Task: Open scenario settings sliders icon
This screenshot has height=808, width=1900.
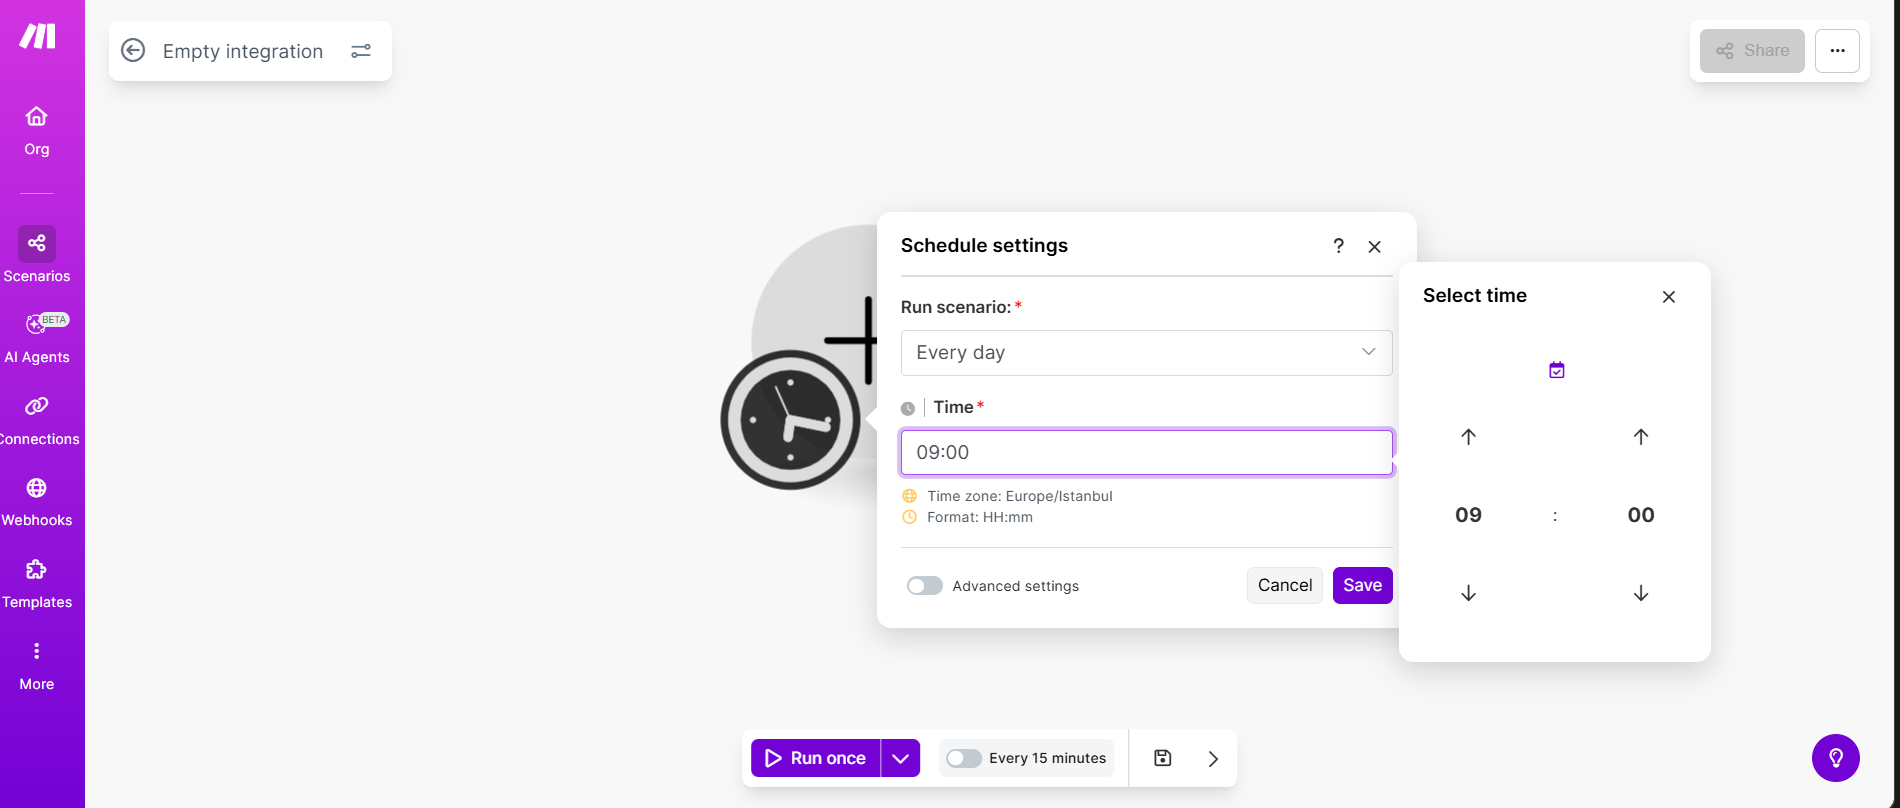Action: click(361, 51)
